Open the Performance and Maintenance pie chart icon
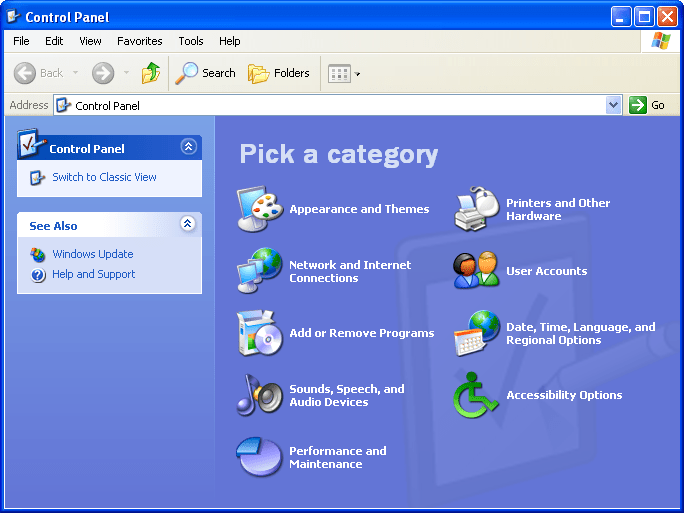Screen dimensions: 684x513 point(260,457)
